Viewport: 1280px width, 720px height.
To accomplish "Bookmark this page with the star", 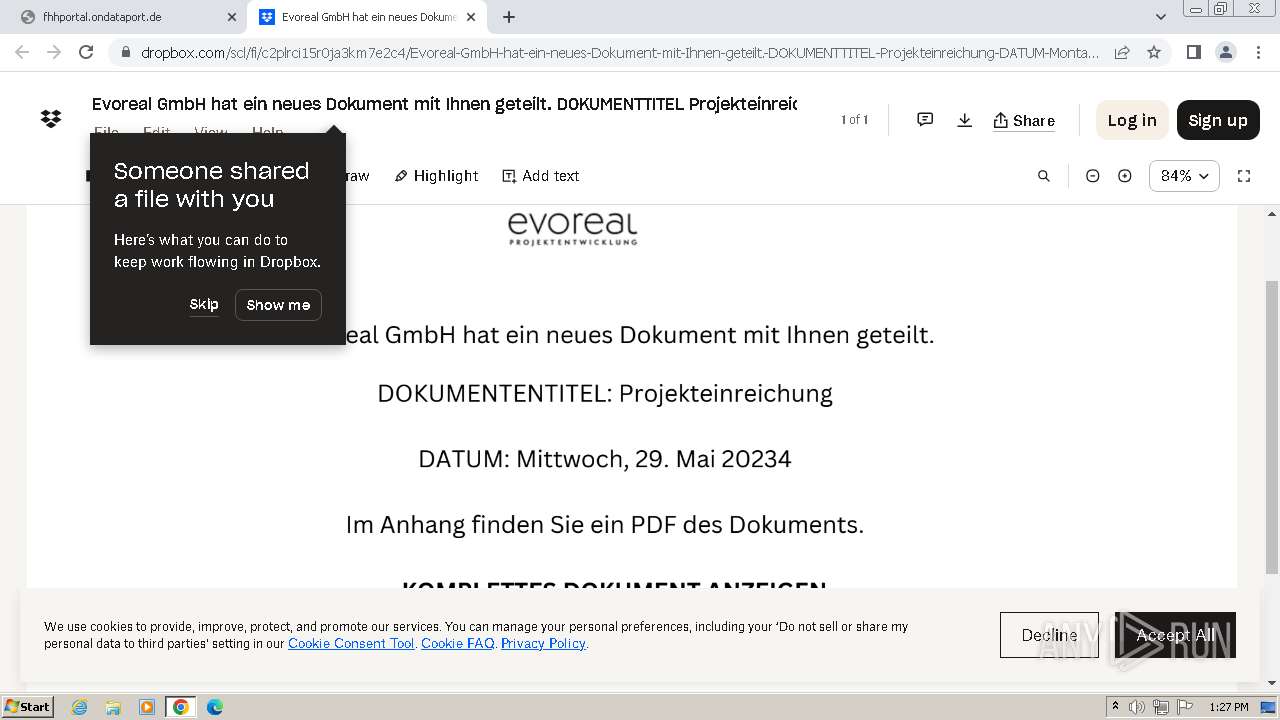I will click(x=1154, y=52).
